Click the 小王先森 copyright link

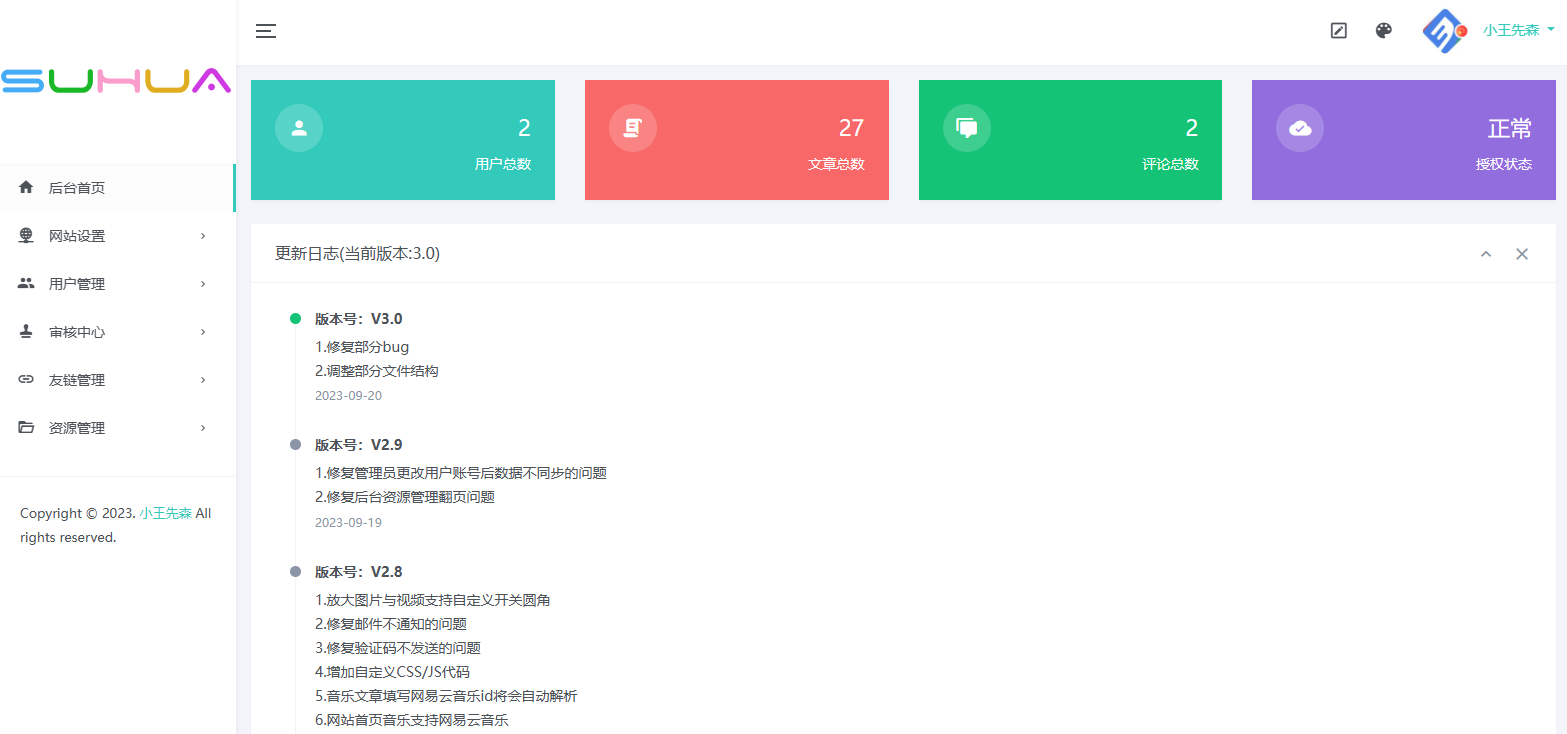(x=165, y=513)
